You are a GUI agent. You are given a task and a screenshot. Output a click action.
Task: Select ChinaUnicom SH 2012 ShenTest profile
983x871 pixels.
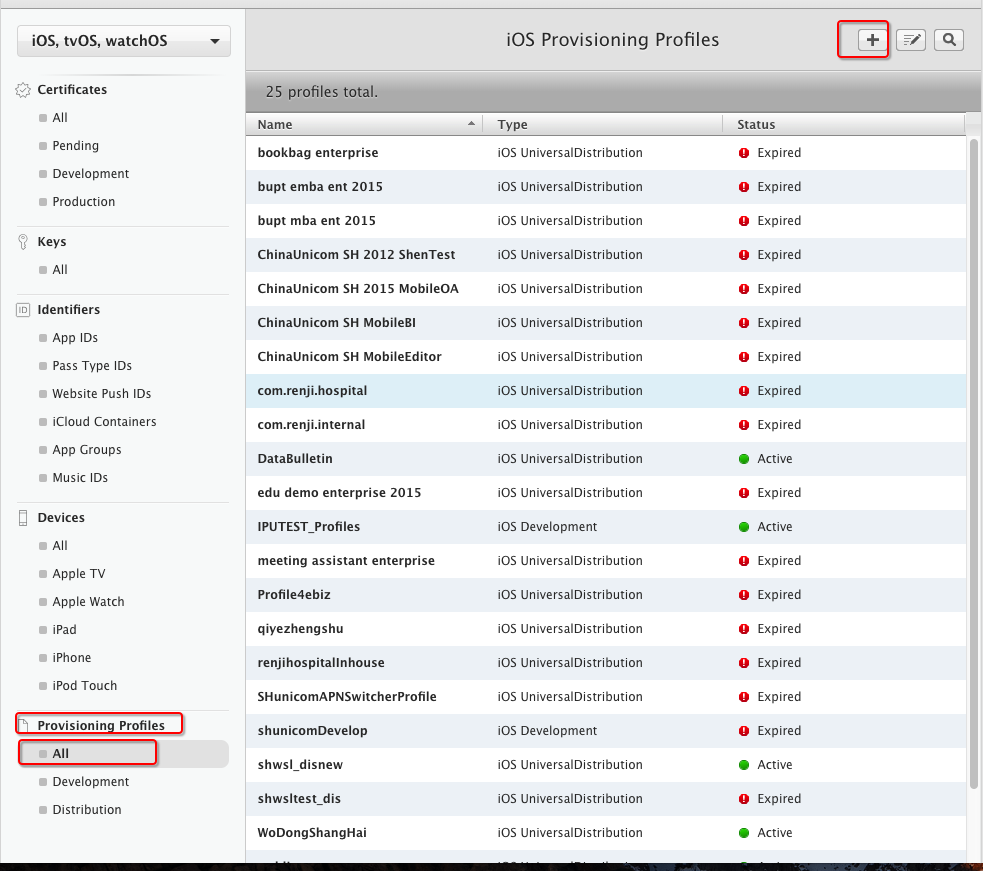coord(606,255)
